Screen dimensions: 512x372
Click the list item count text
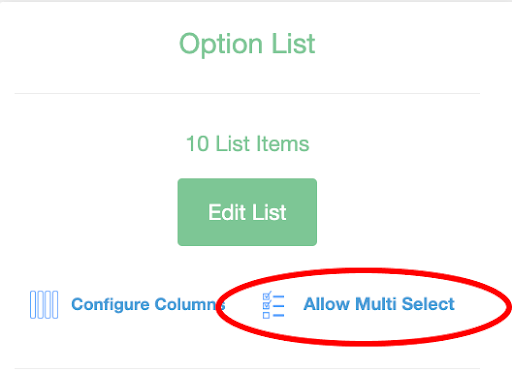pos(247,144)
